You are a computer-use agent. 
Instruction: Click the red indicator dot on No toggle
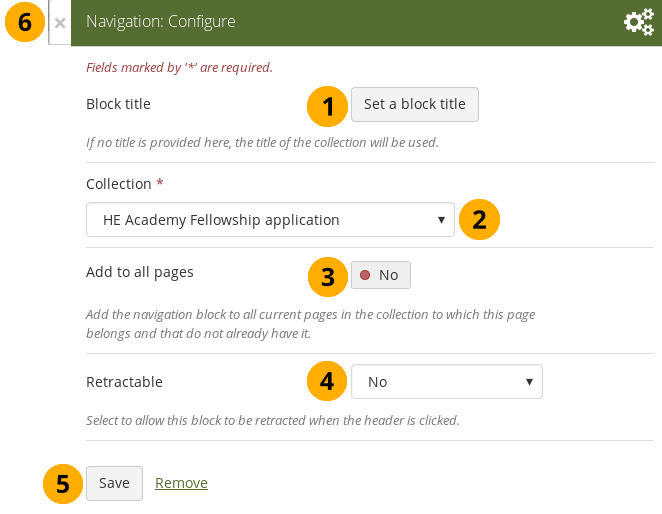365,275
